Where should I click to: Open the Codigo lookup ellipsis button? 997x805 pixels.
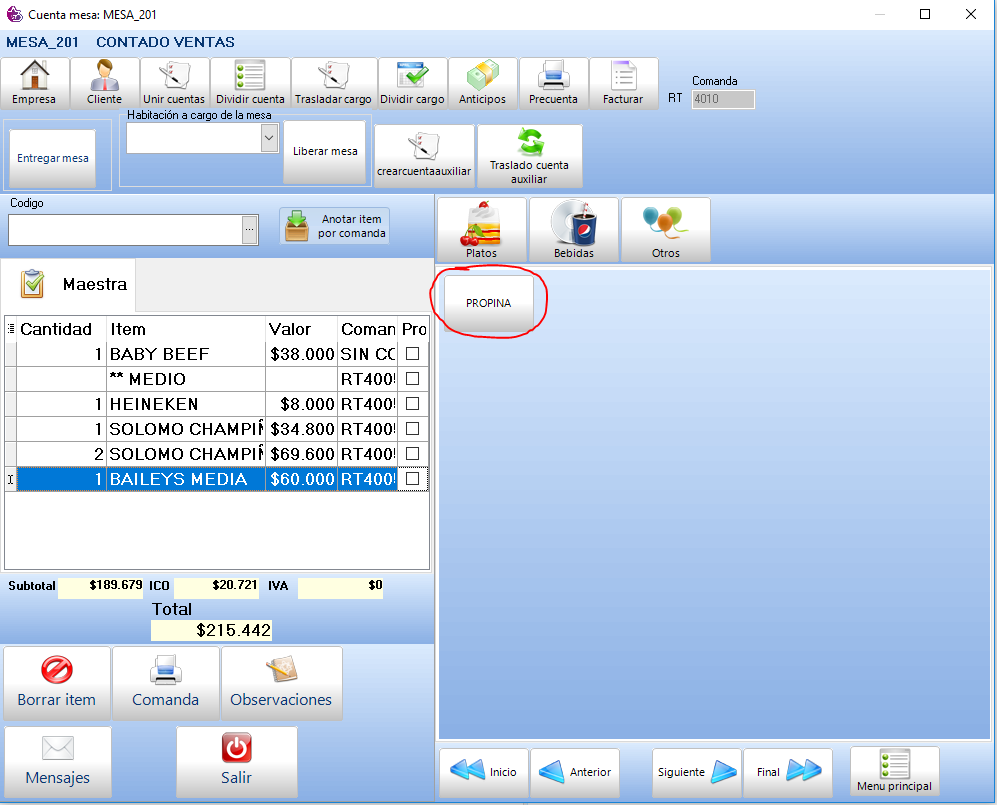249,230
